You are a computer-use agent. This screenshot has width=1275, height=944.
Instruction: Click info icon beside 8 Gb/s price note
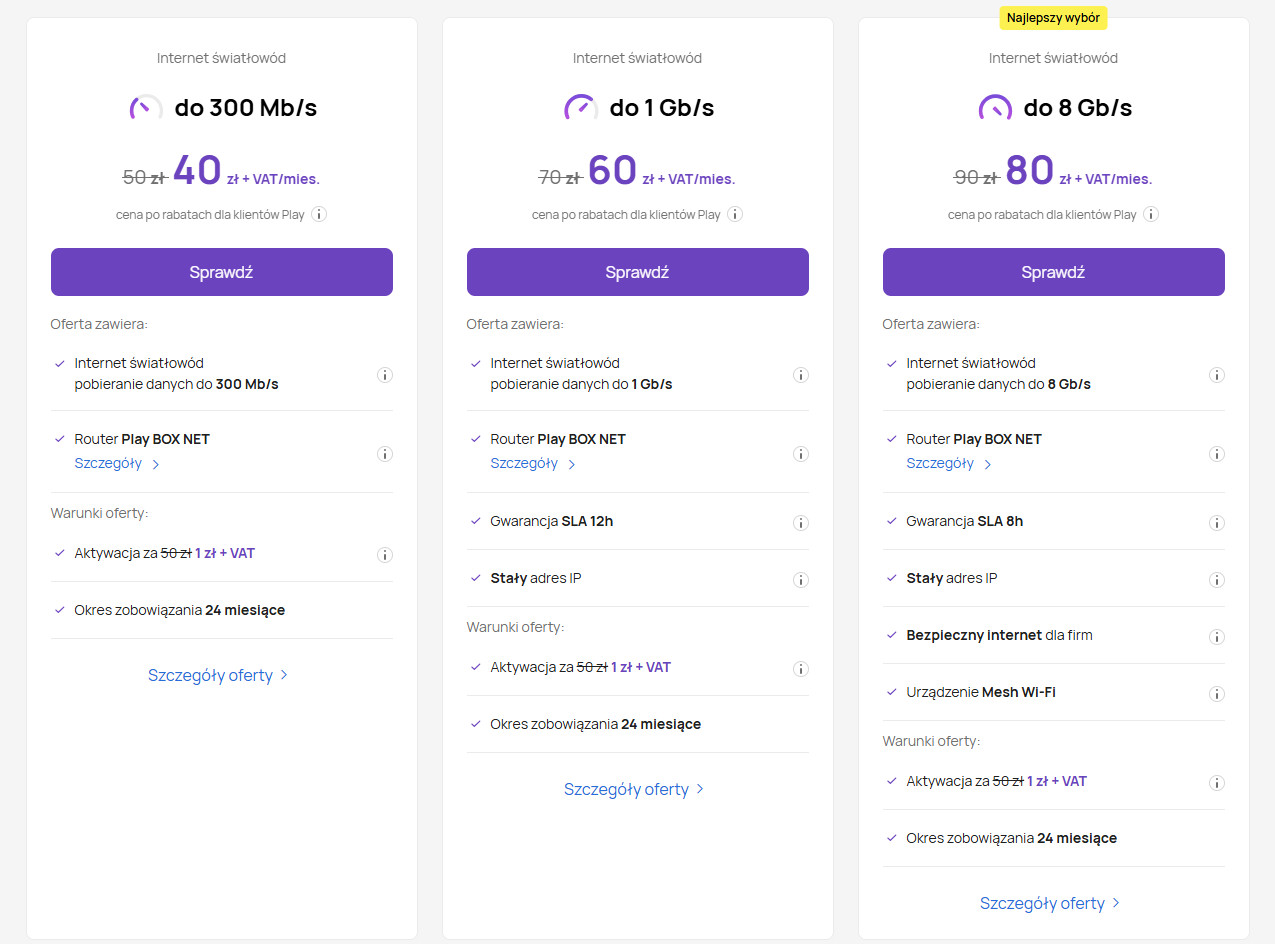[x=1151, y=214]
